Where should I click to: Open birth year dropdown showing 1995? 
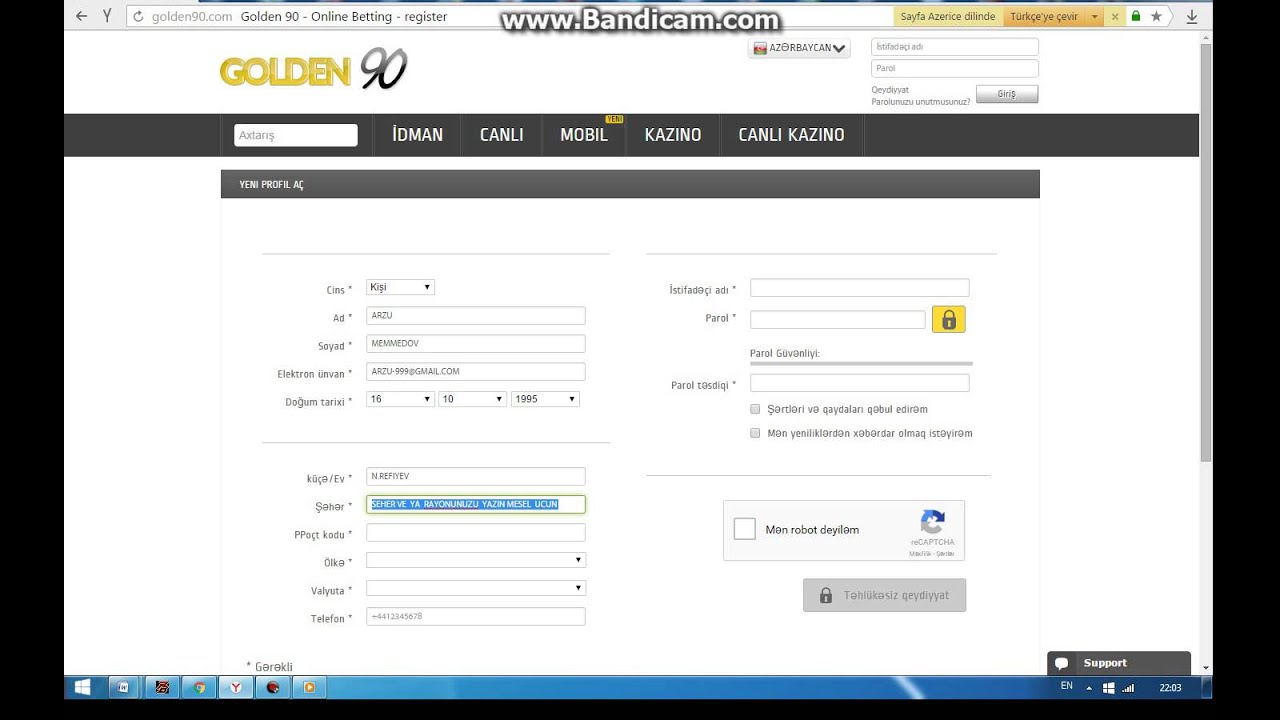545,399
